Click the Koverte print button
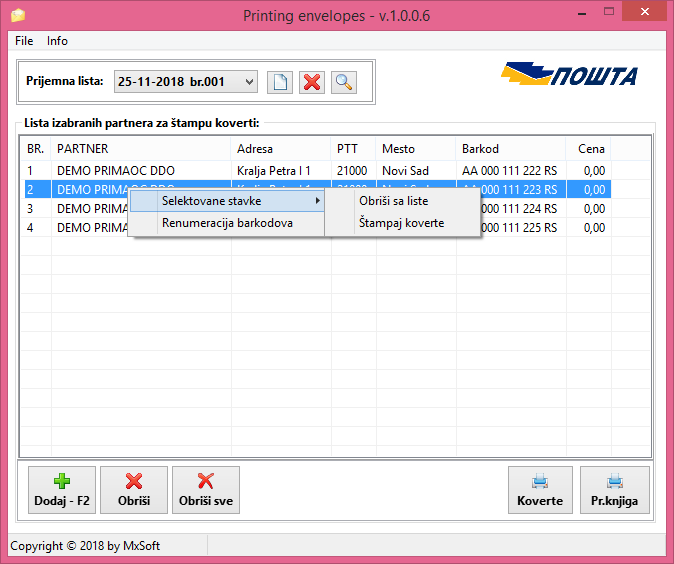The height and width of the screenshot is (564, 674). click(x=540, y=490)
